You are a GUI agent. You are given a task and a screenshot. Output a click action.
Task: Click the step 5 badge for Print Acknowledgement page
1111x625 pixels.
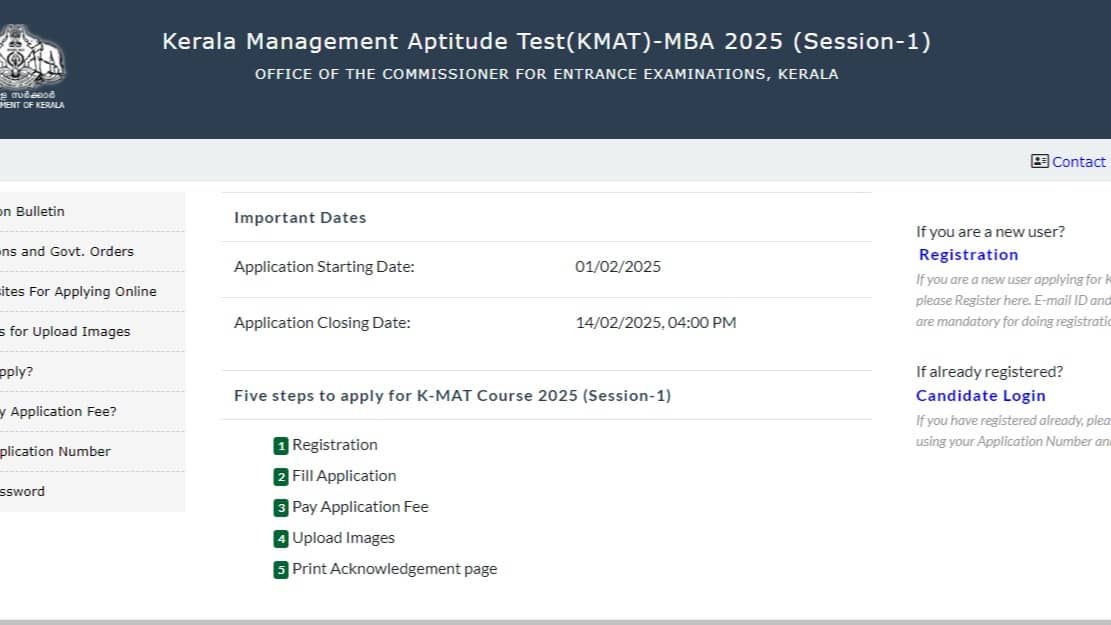click(x=280, y=569)
